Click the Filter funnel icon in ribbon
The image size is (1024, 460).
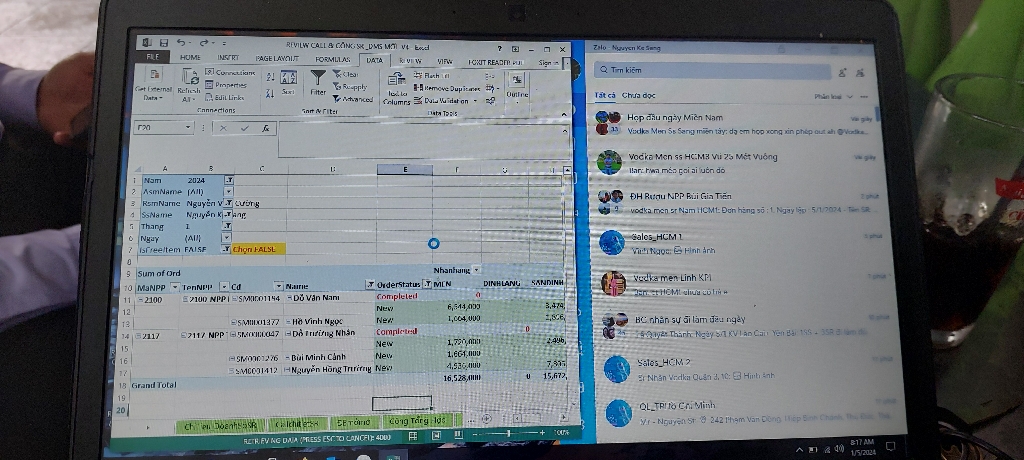click(x=318, y=79)
